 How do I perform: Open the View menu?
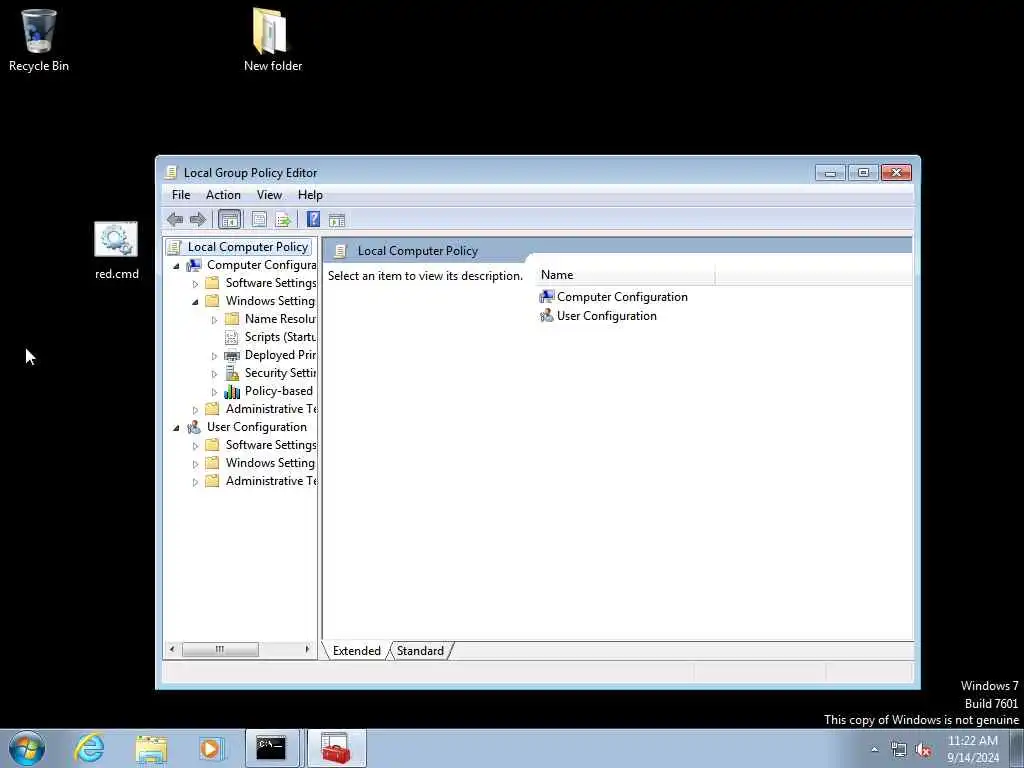(x=269, y=195)
